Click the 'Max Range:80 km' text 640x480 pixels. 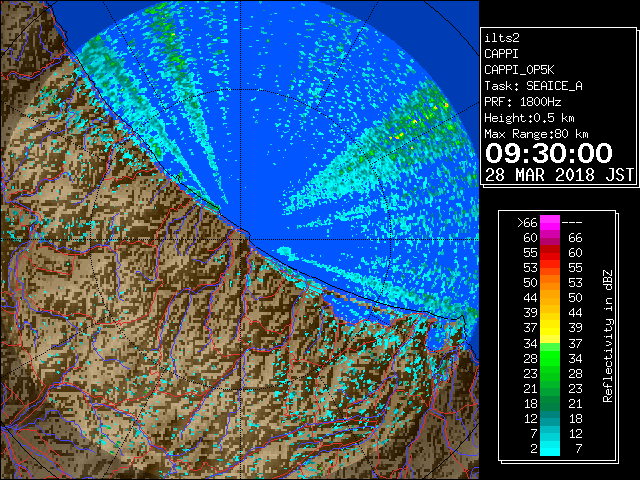point(536,134)
